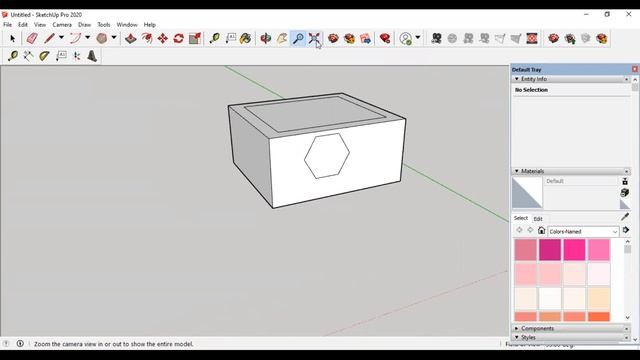640x360 pixels.
Task: Activate the Zoom magnifier tool
Action: 298,38
